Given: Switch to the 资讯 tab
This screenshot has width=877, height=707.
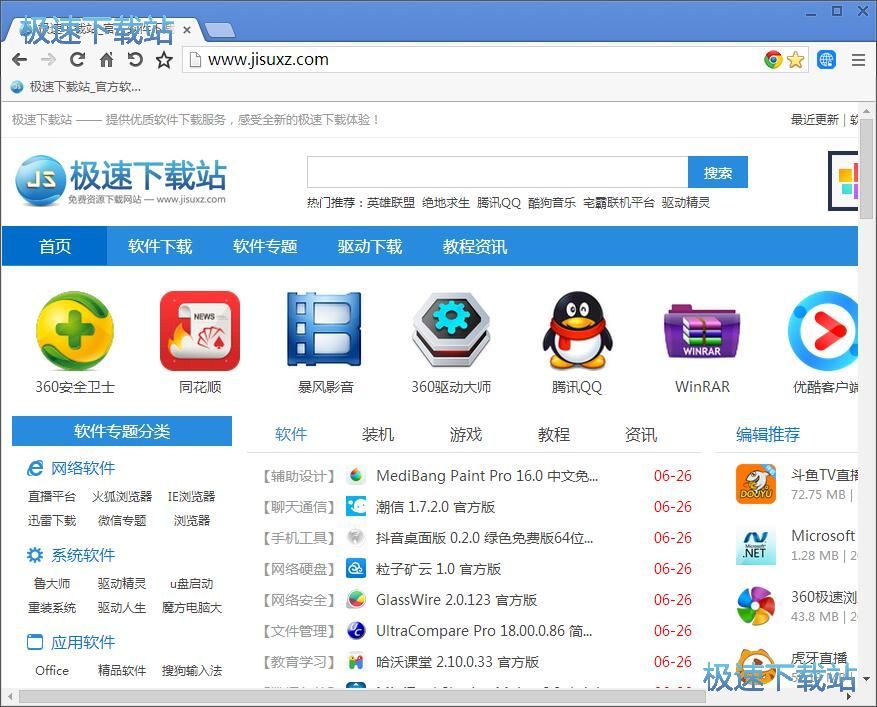Looking at the screenshot, I should pyautogui.click(x=641, y=434).
